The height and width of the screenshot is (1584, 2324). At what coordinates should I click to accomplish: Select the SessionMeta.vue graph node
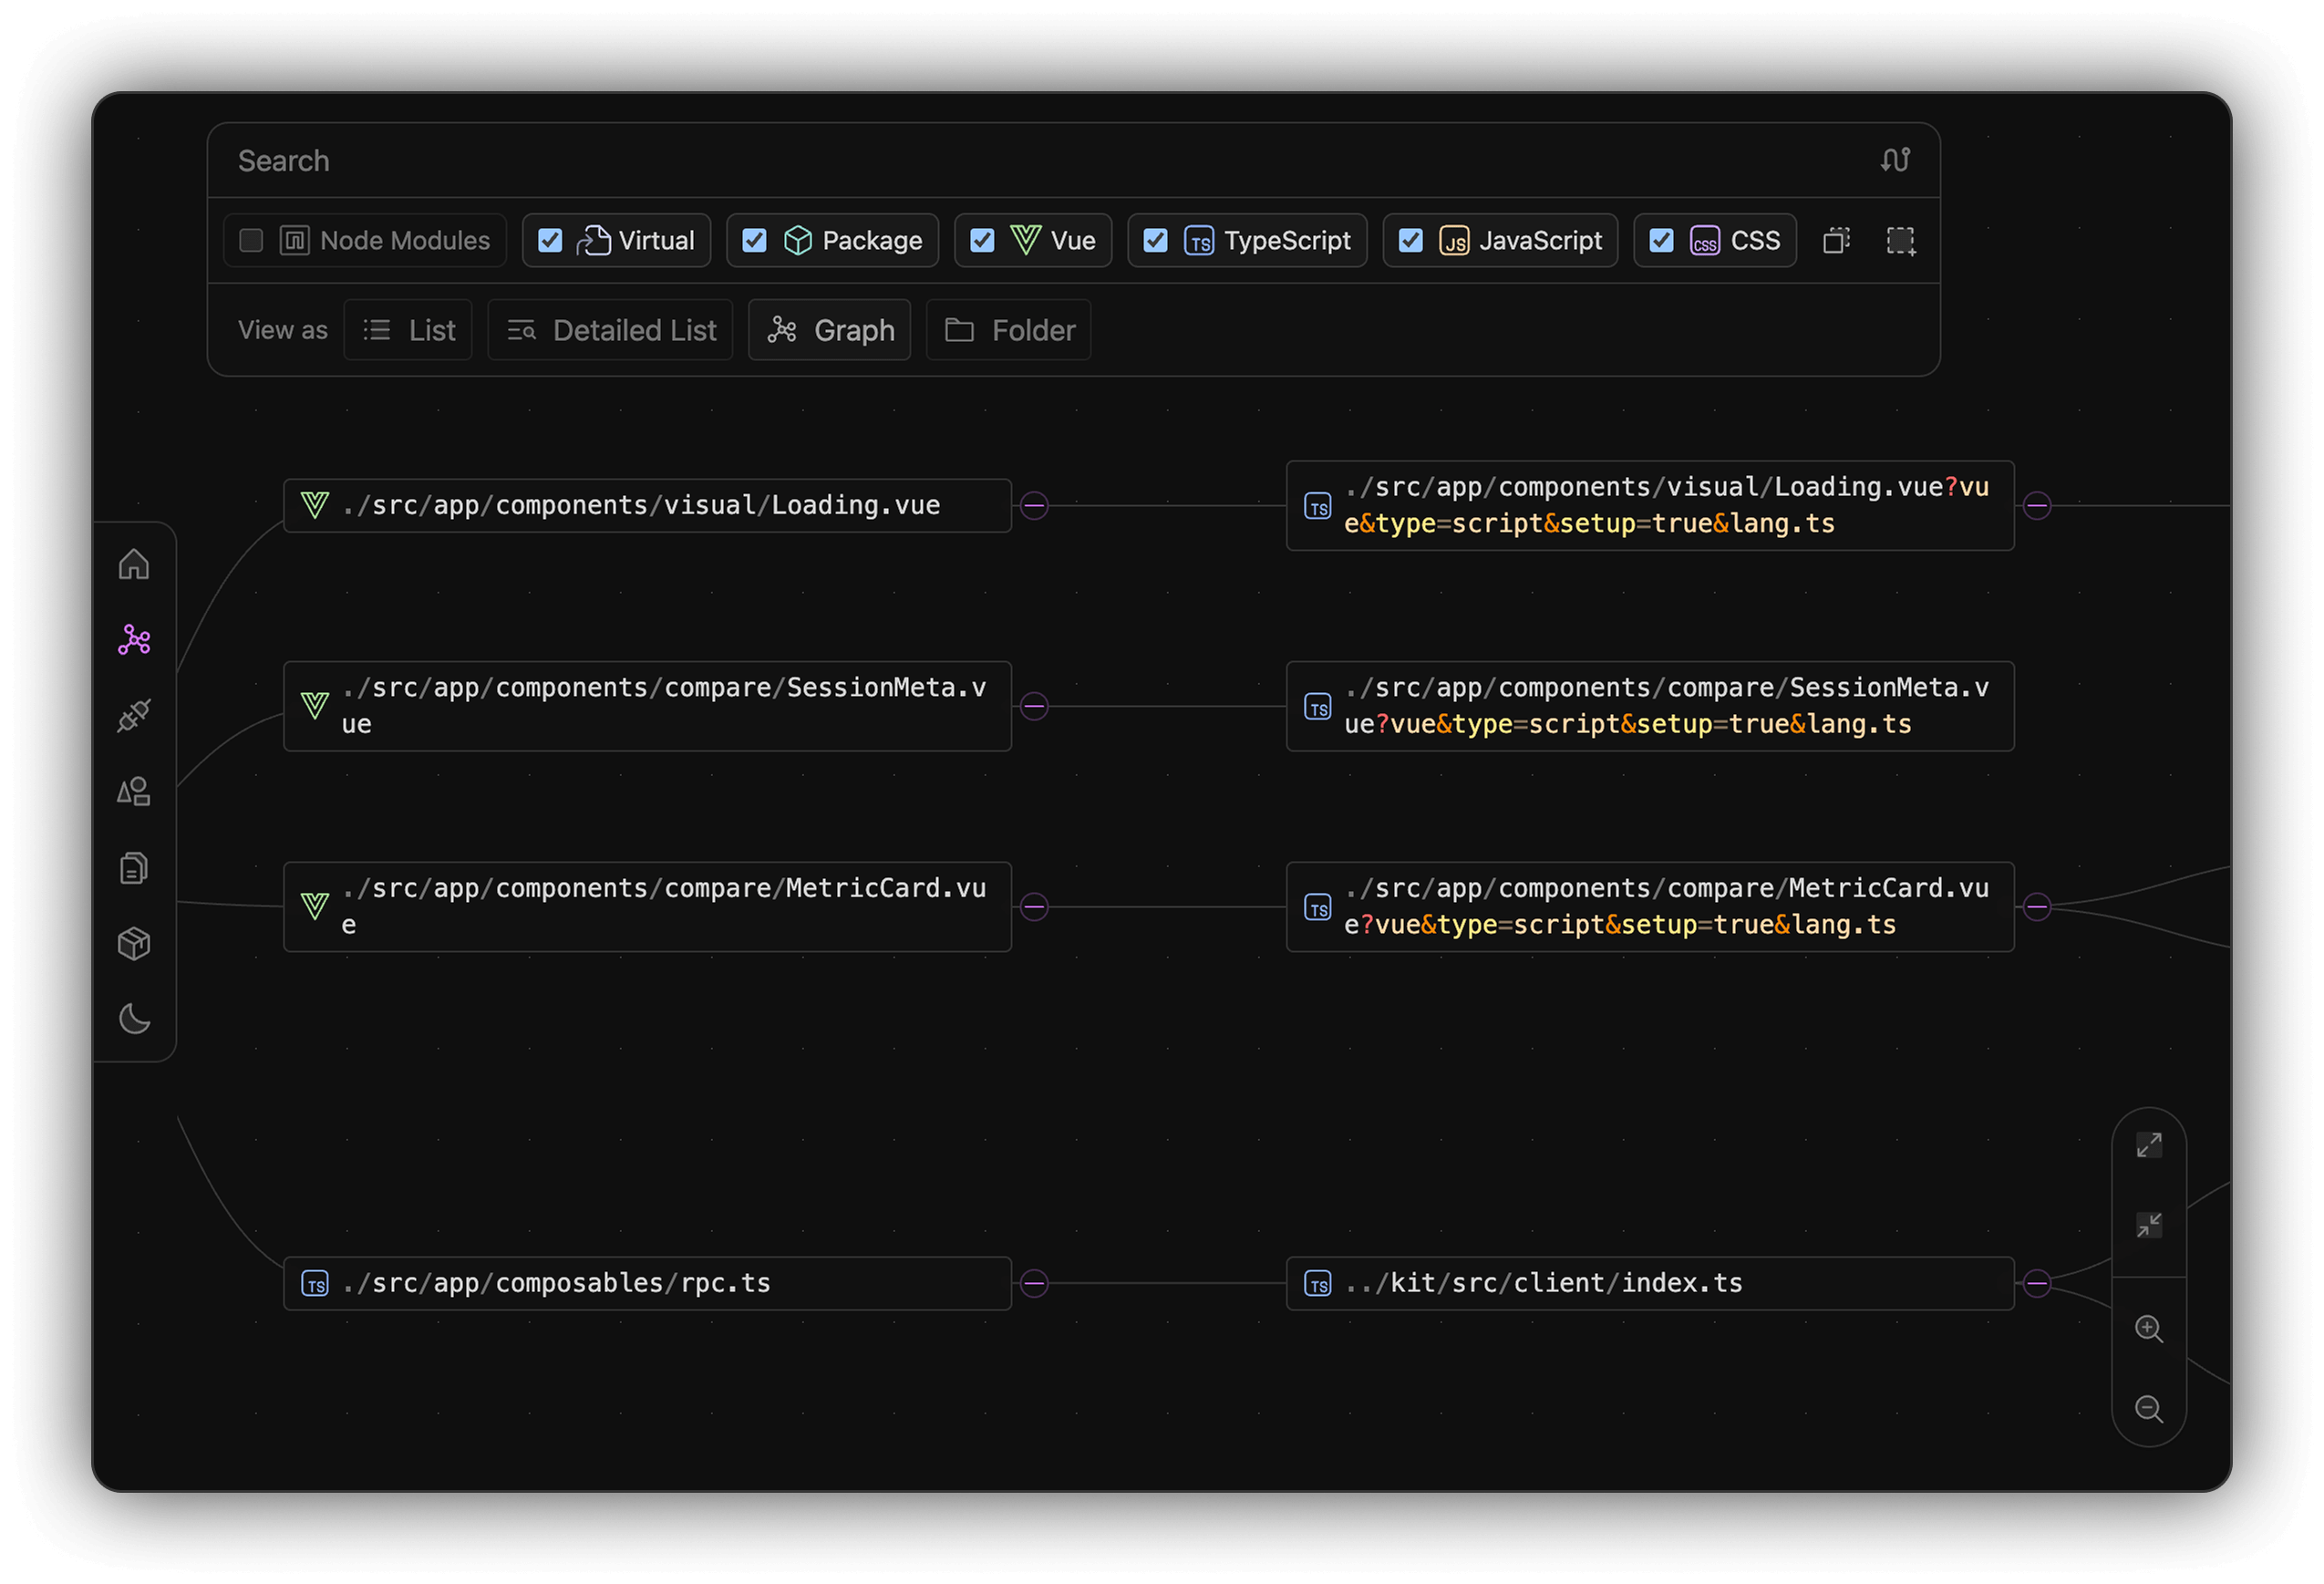tap(646, 706)
